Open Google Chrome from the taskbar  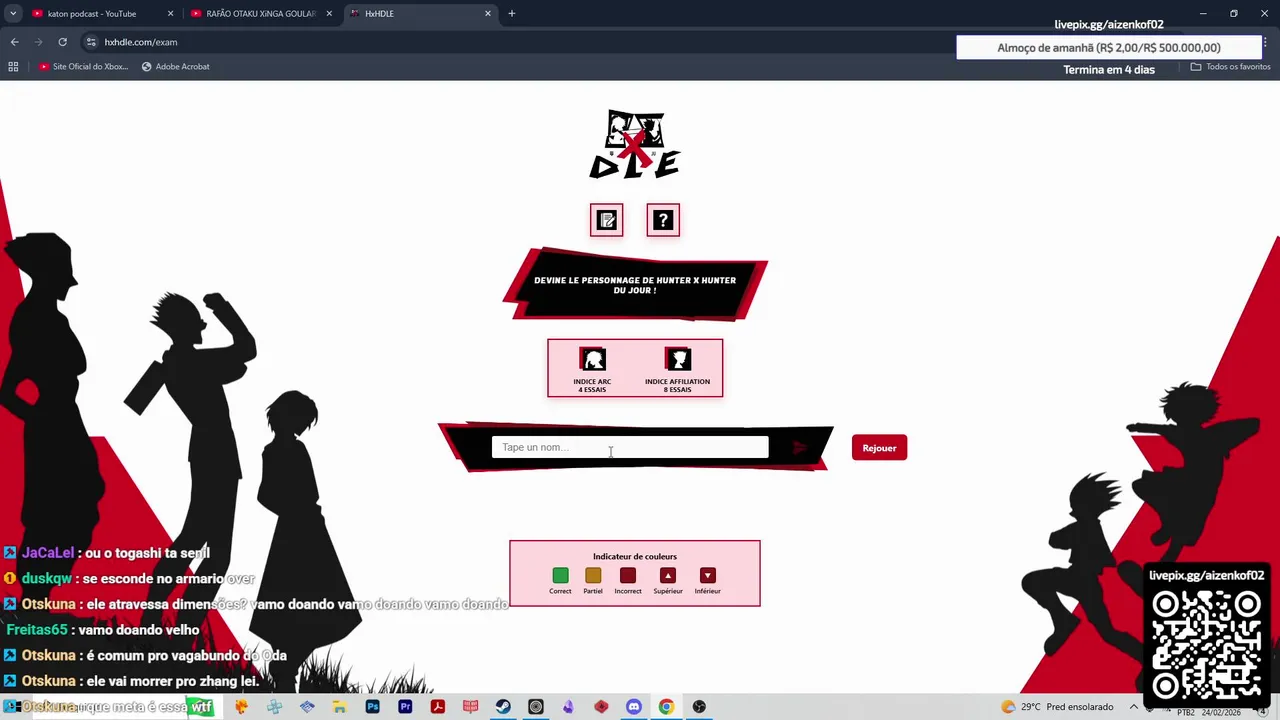click(x=666, y=707)
